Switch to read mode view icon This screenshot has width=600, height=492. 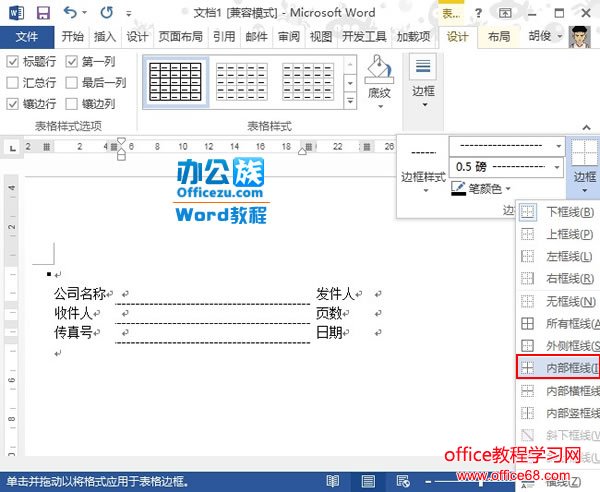click(333, 481)
